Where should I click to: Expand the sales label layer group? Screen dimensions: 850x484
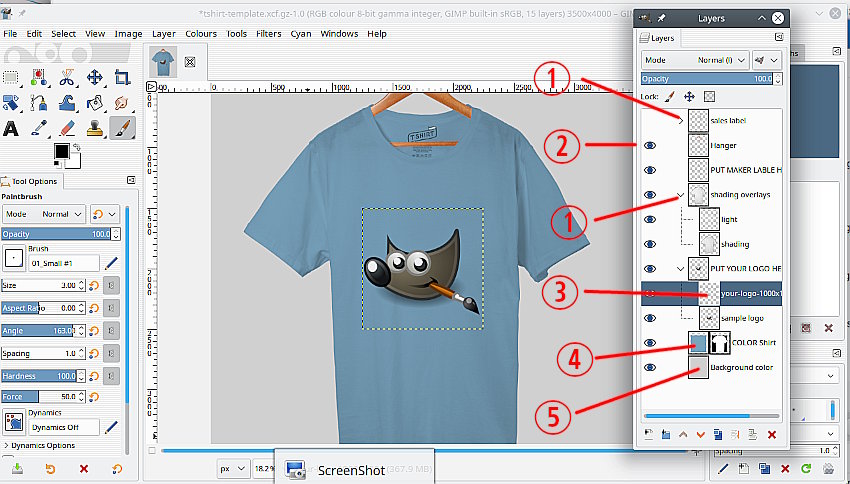pos(681,120)
